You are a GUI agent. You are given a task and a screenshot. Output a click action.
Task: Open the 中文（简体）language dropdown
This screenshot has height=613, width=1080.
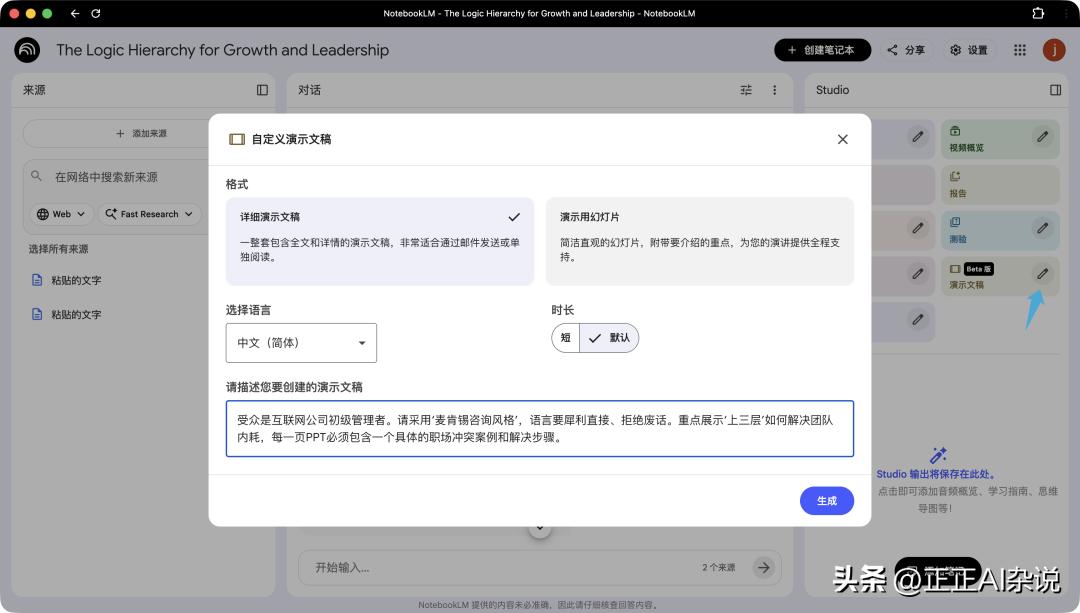301,343
